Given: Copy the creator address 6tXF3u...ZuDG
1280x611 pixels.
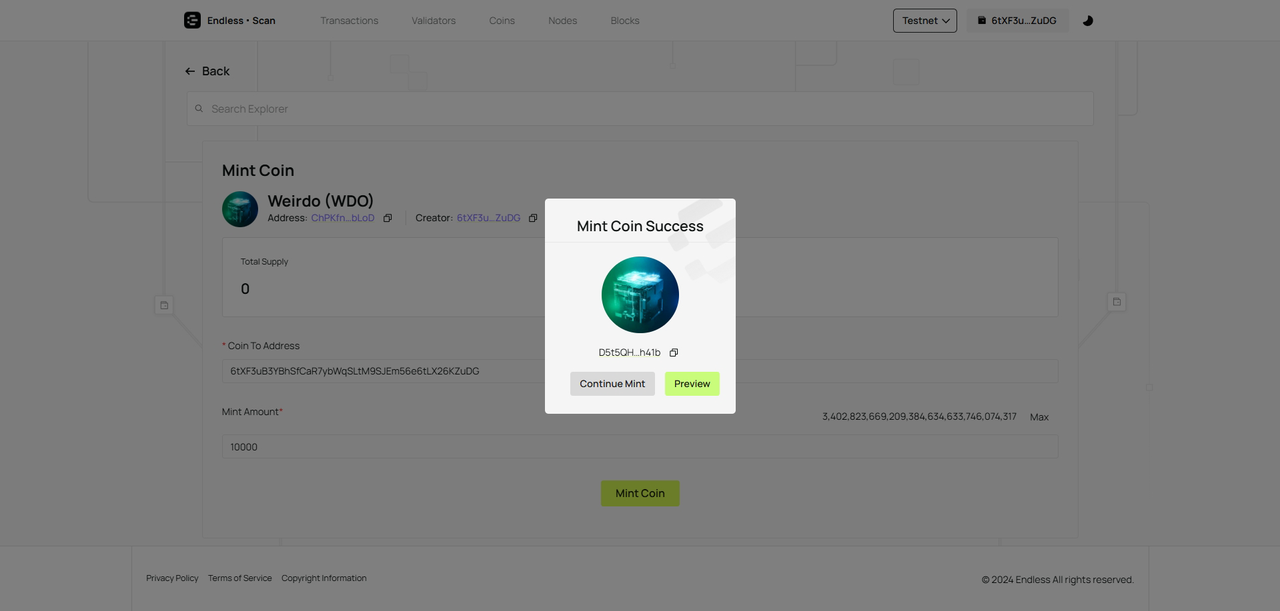Looking at the screenshot, I should click(x=533, y=218).
